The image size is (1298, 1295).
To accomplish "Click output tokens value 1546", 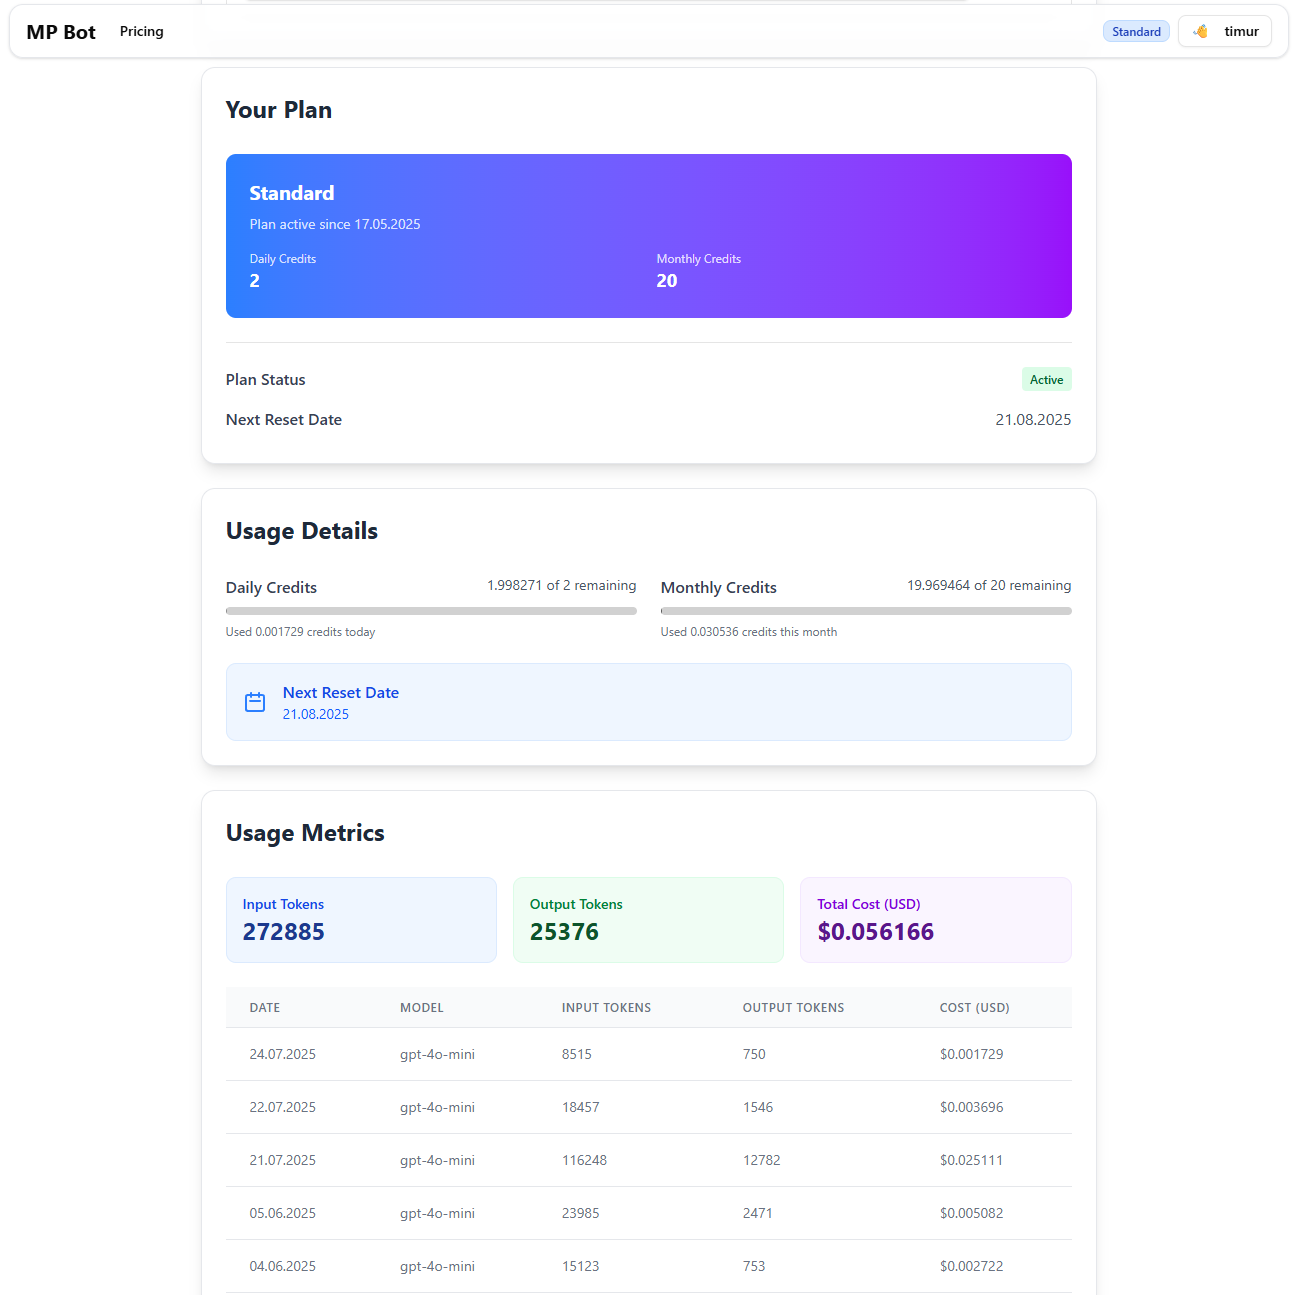I will [758, 1107].
